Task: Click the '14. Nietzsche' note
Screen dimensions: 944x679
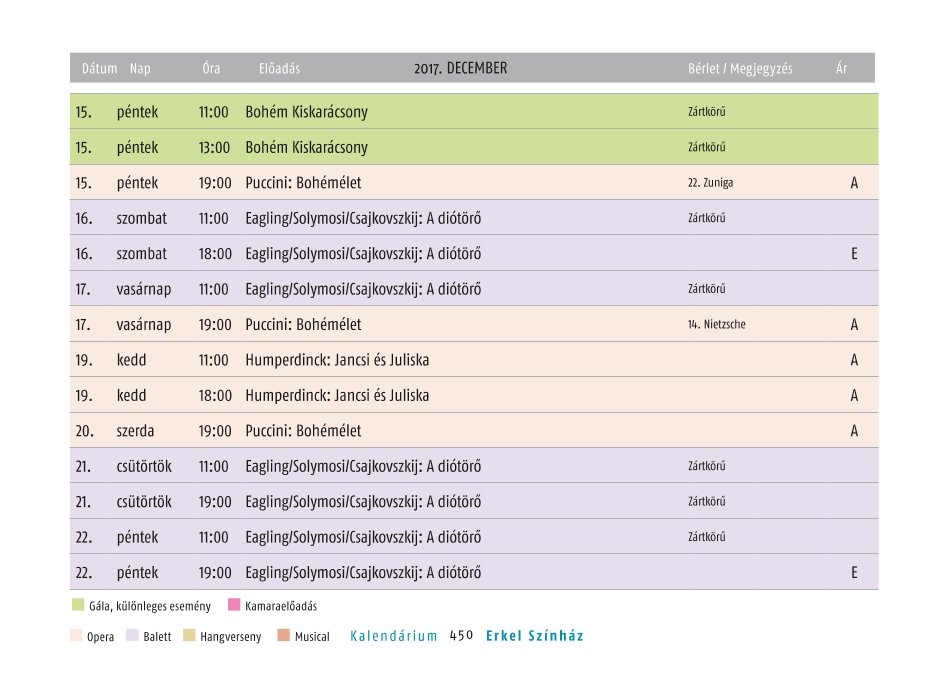Action: pos(716,324)
